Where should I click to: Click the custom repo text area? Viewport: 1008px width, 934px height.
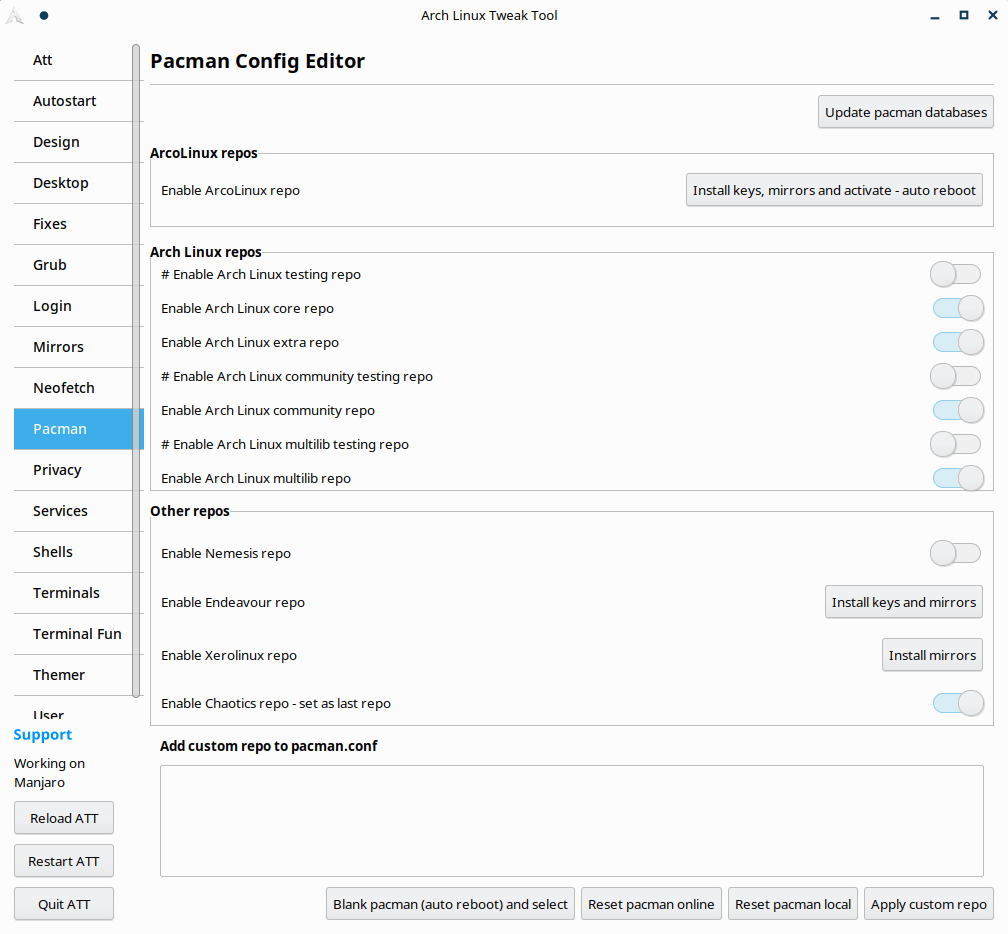tap(572, 821)
